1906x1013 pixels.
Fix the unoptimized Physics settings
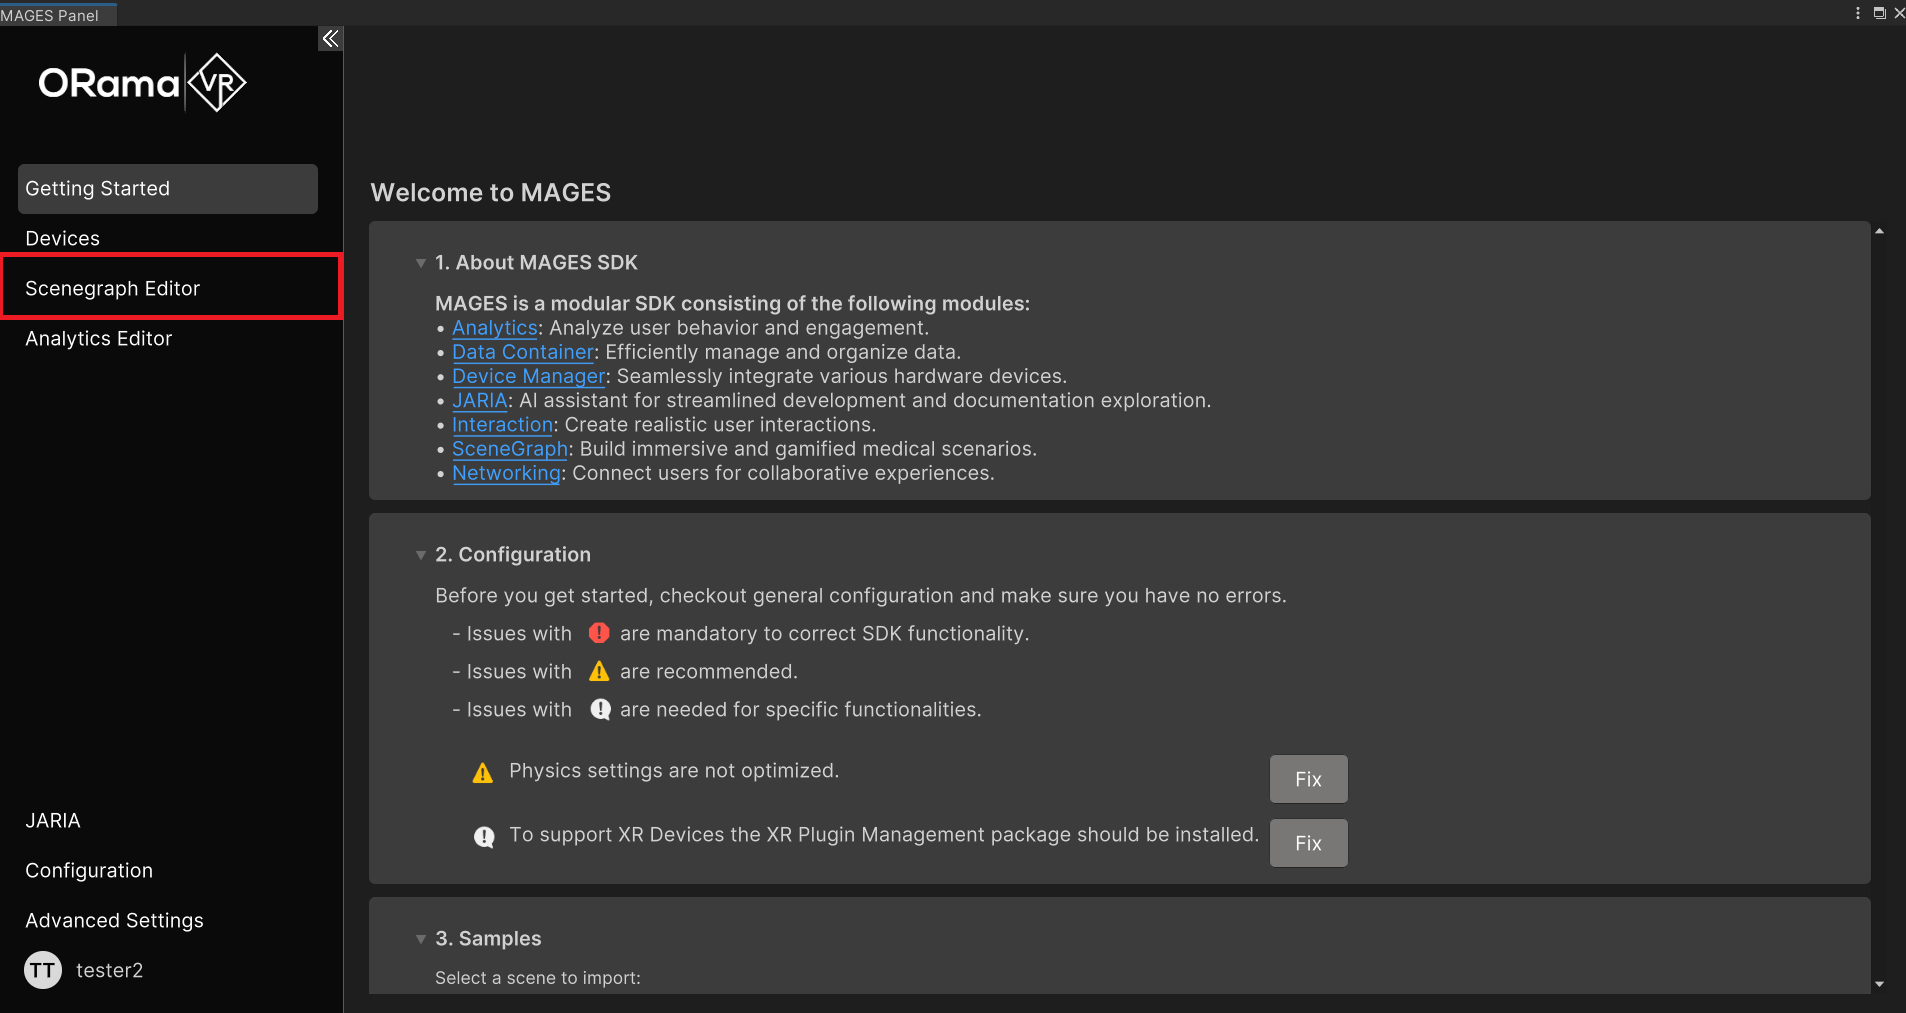coord(1308,779)
